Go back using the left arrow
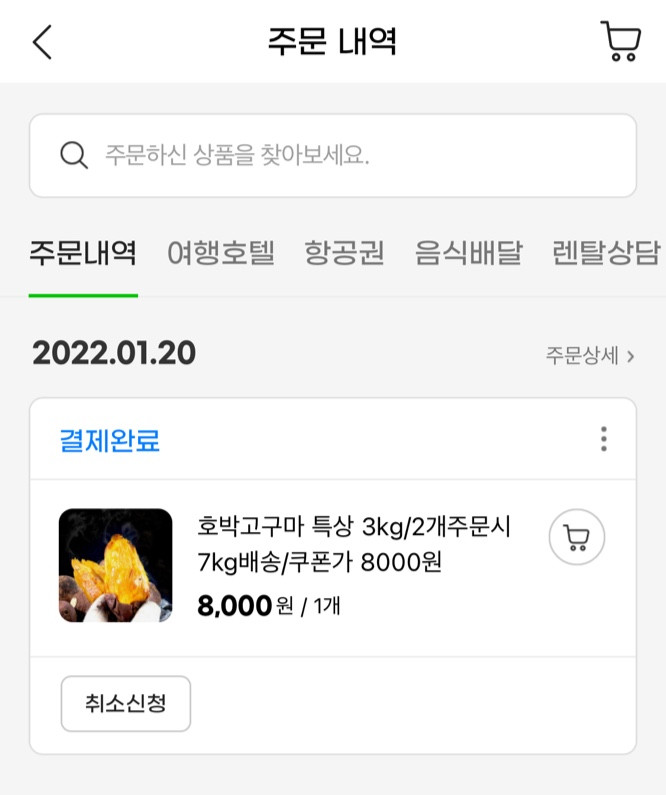 coord(42,42)
